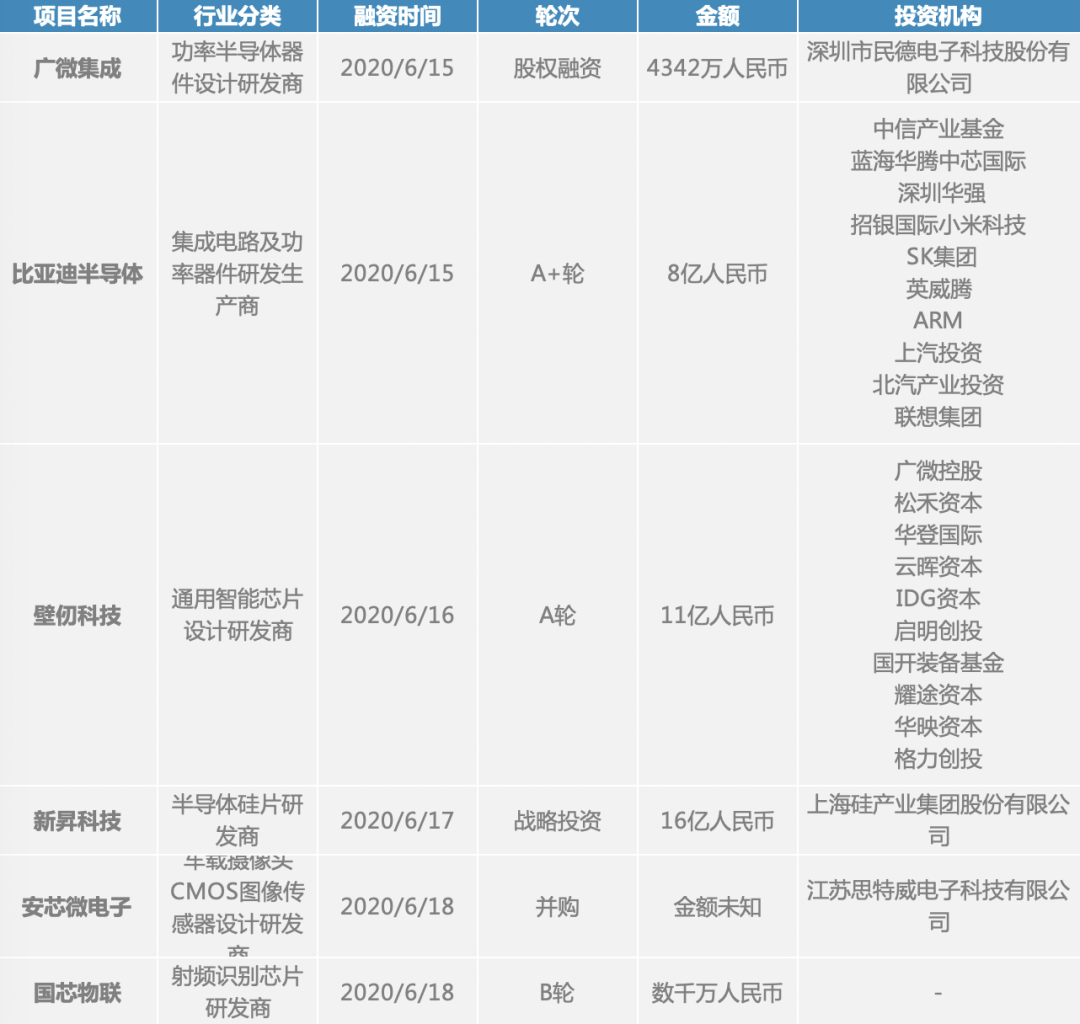Click the 股权融资 round cell

[557, 68]
